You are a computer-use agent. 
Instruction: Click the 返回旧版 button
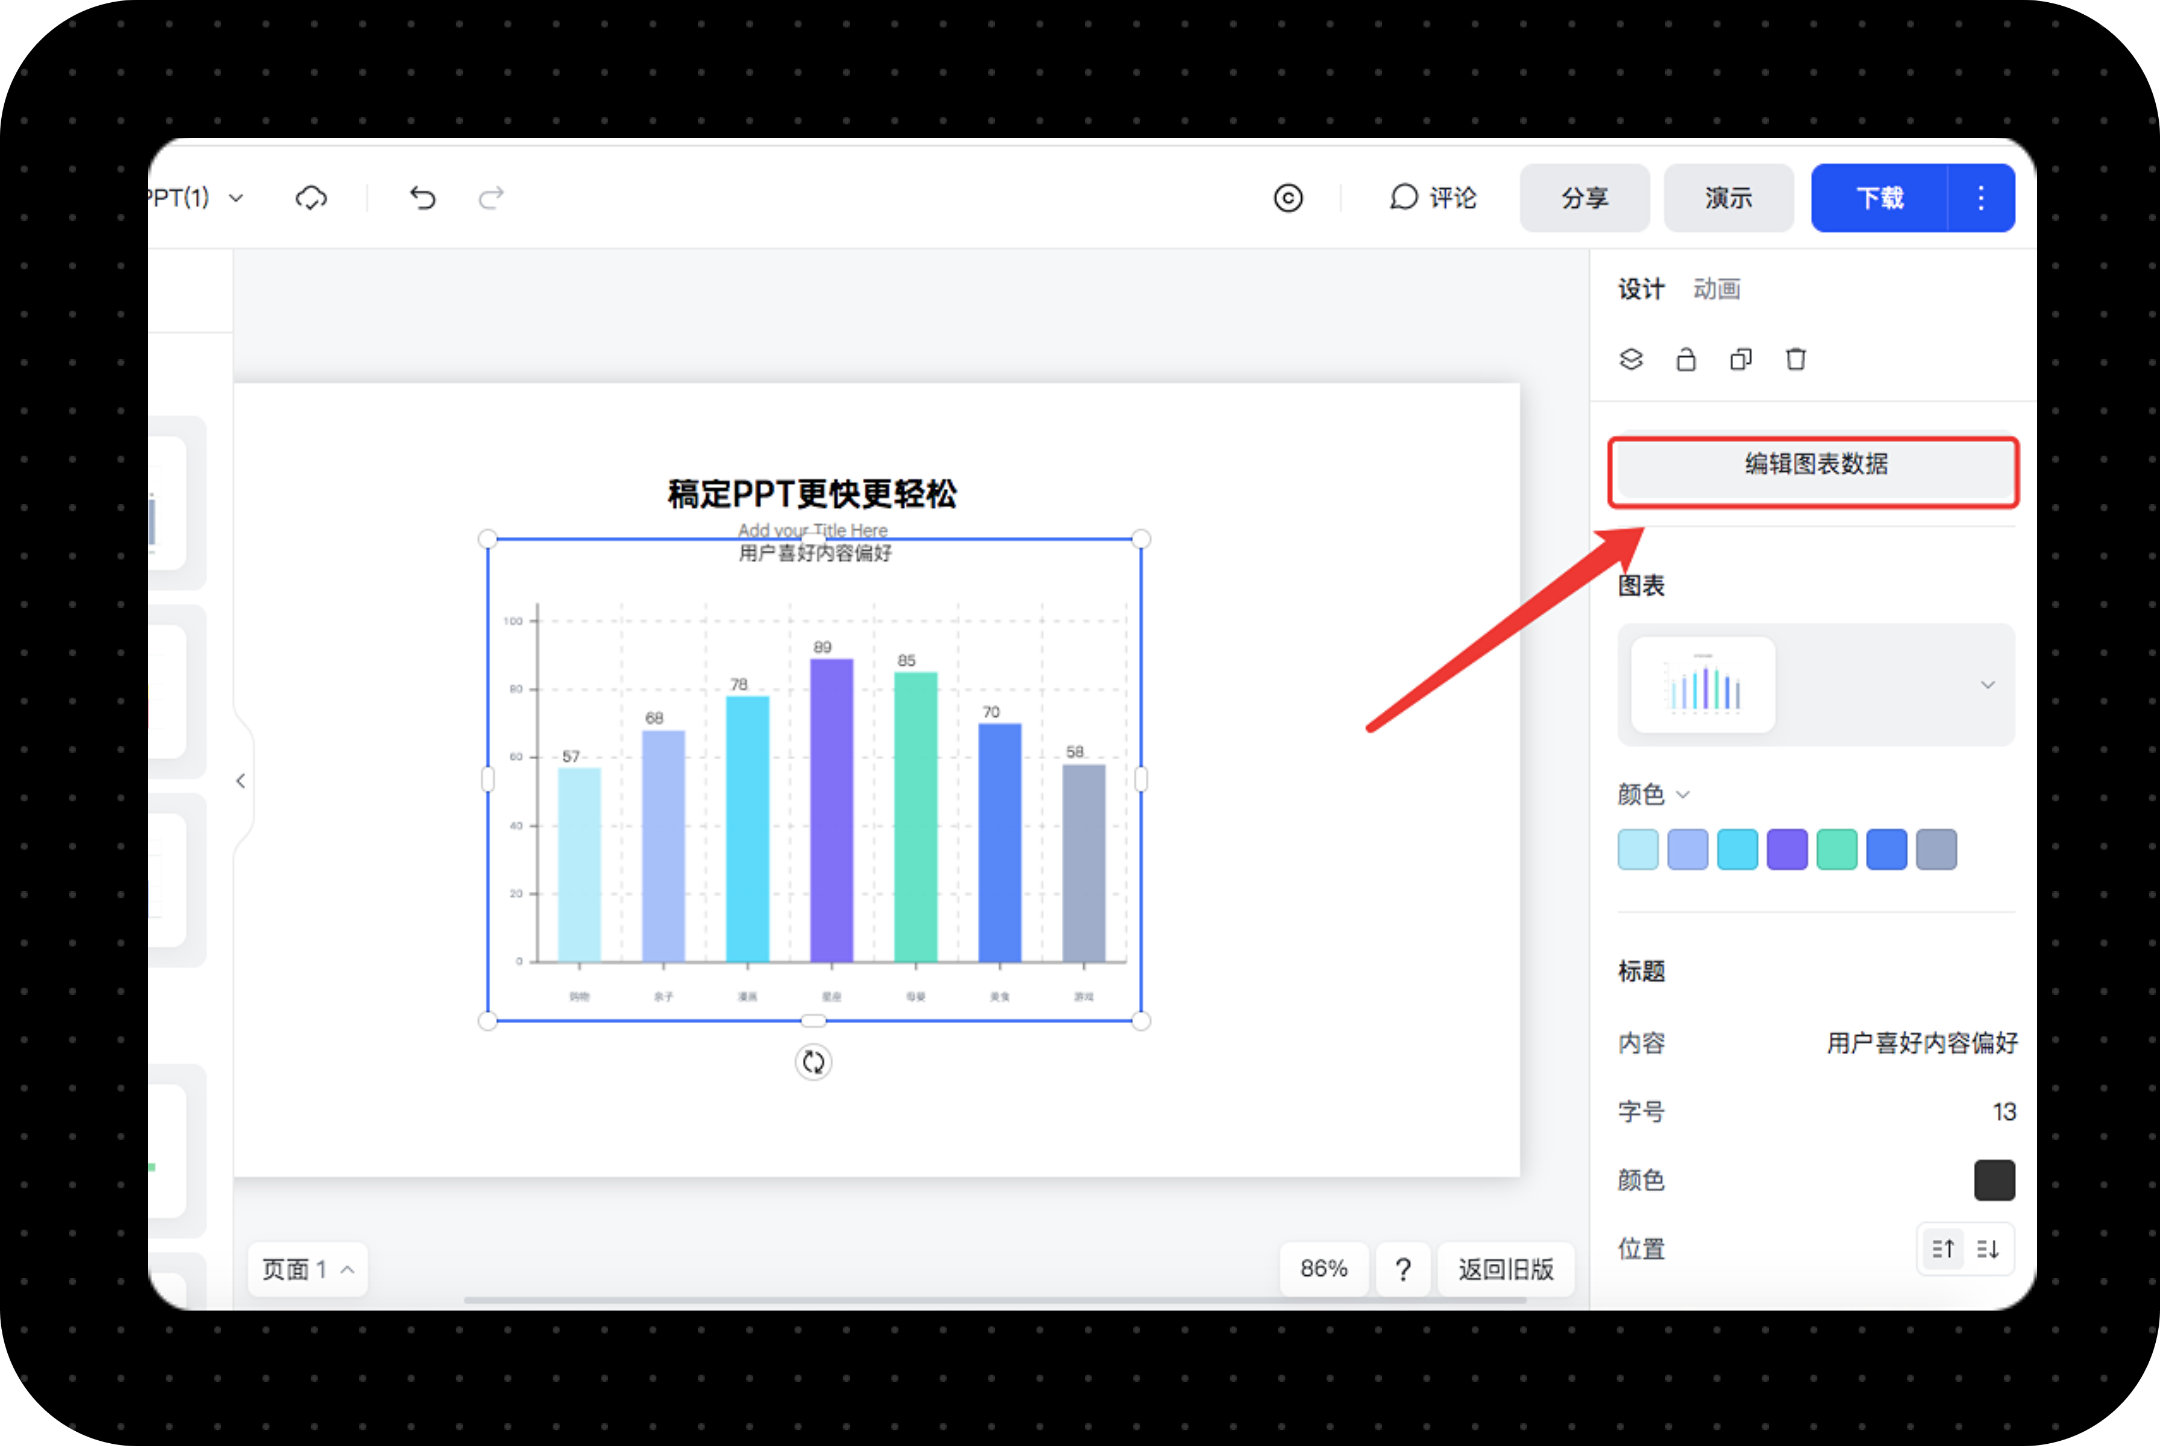1506,1269
